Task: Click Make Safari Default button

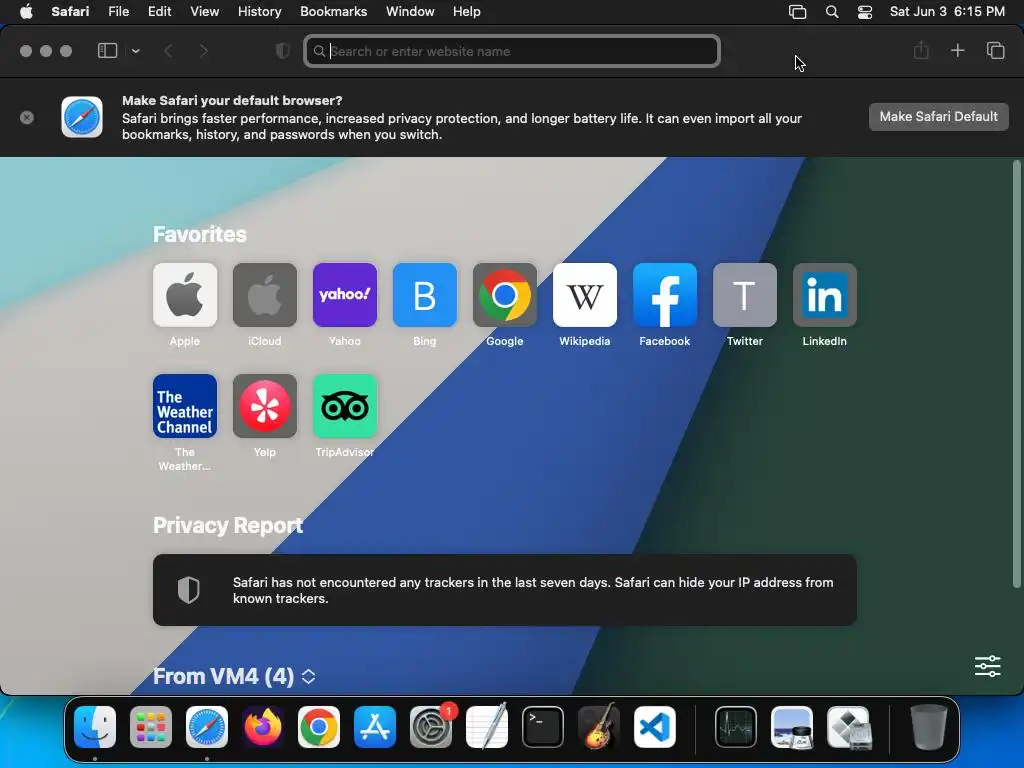Action: [938, 116]
